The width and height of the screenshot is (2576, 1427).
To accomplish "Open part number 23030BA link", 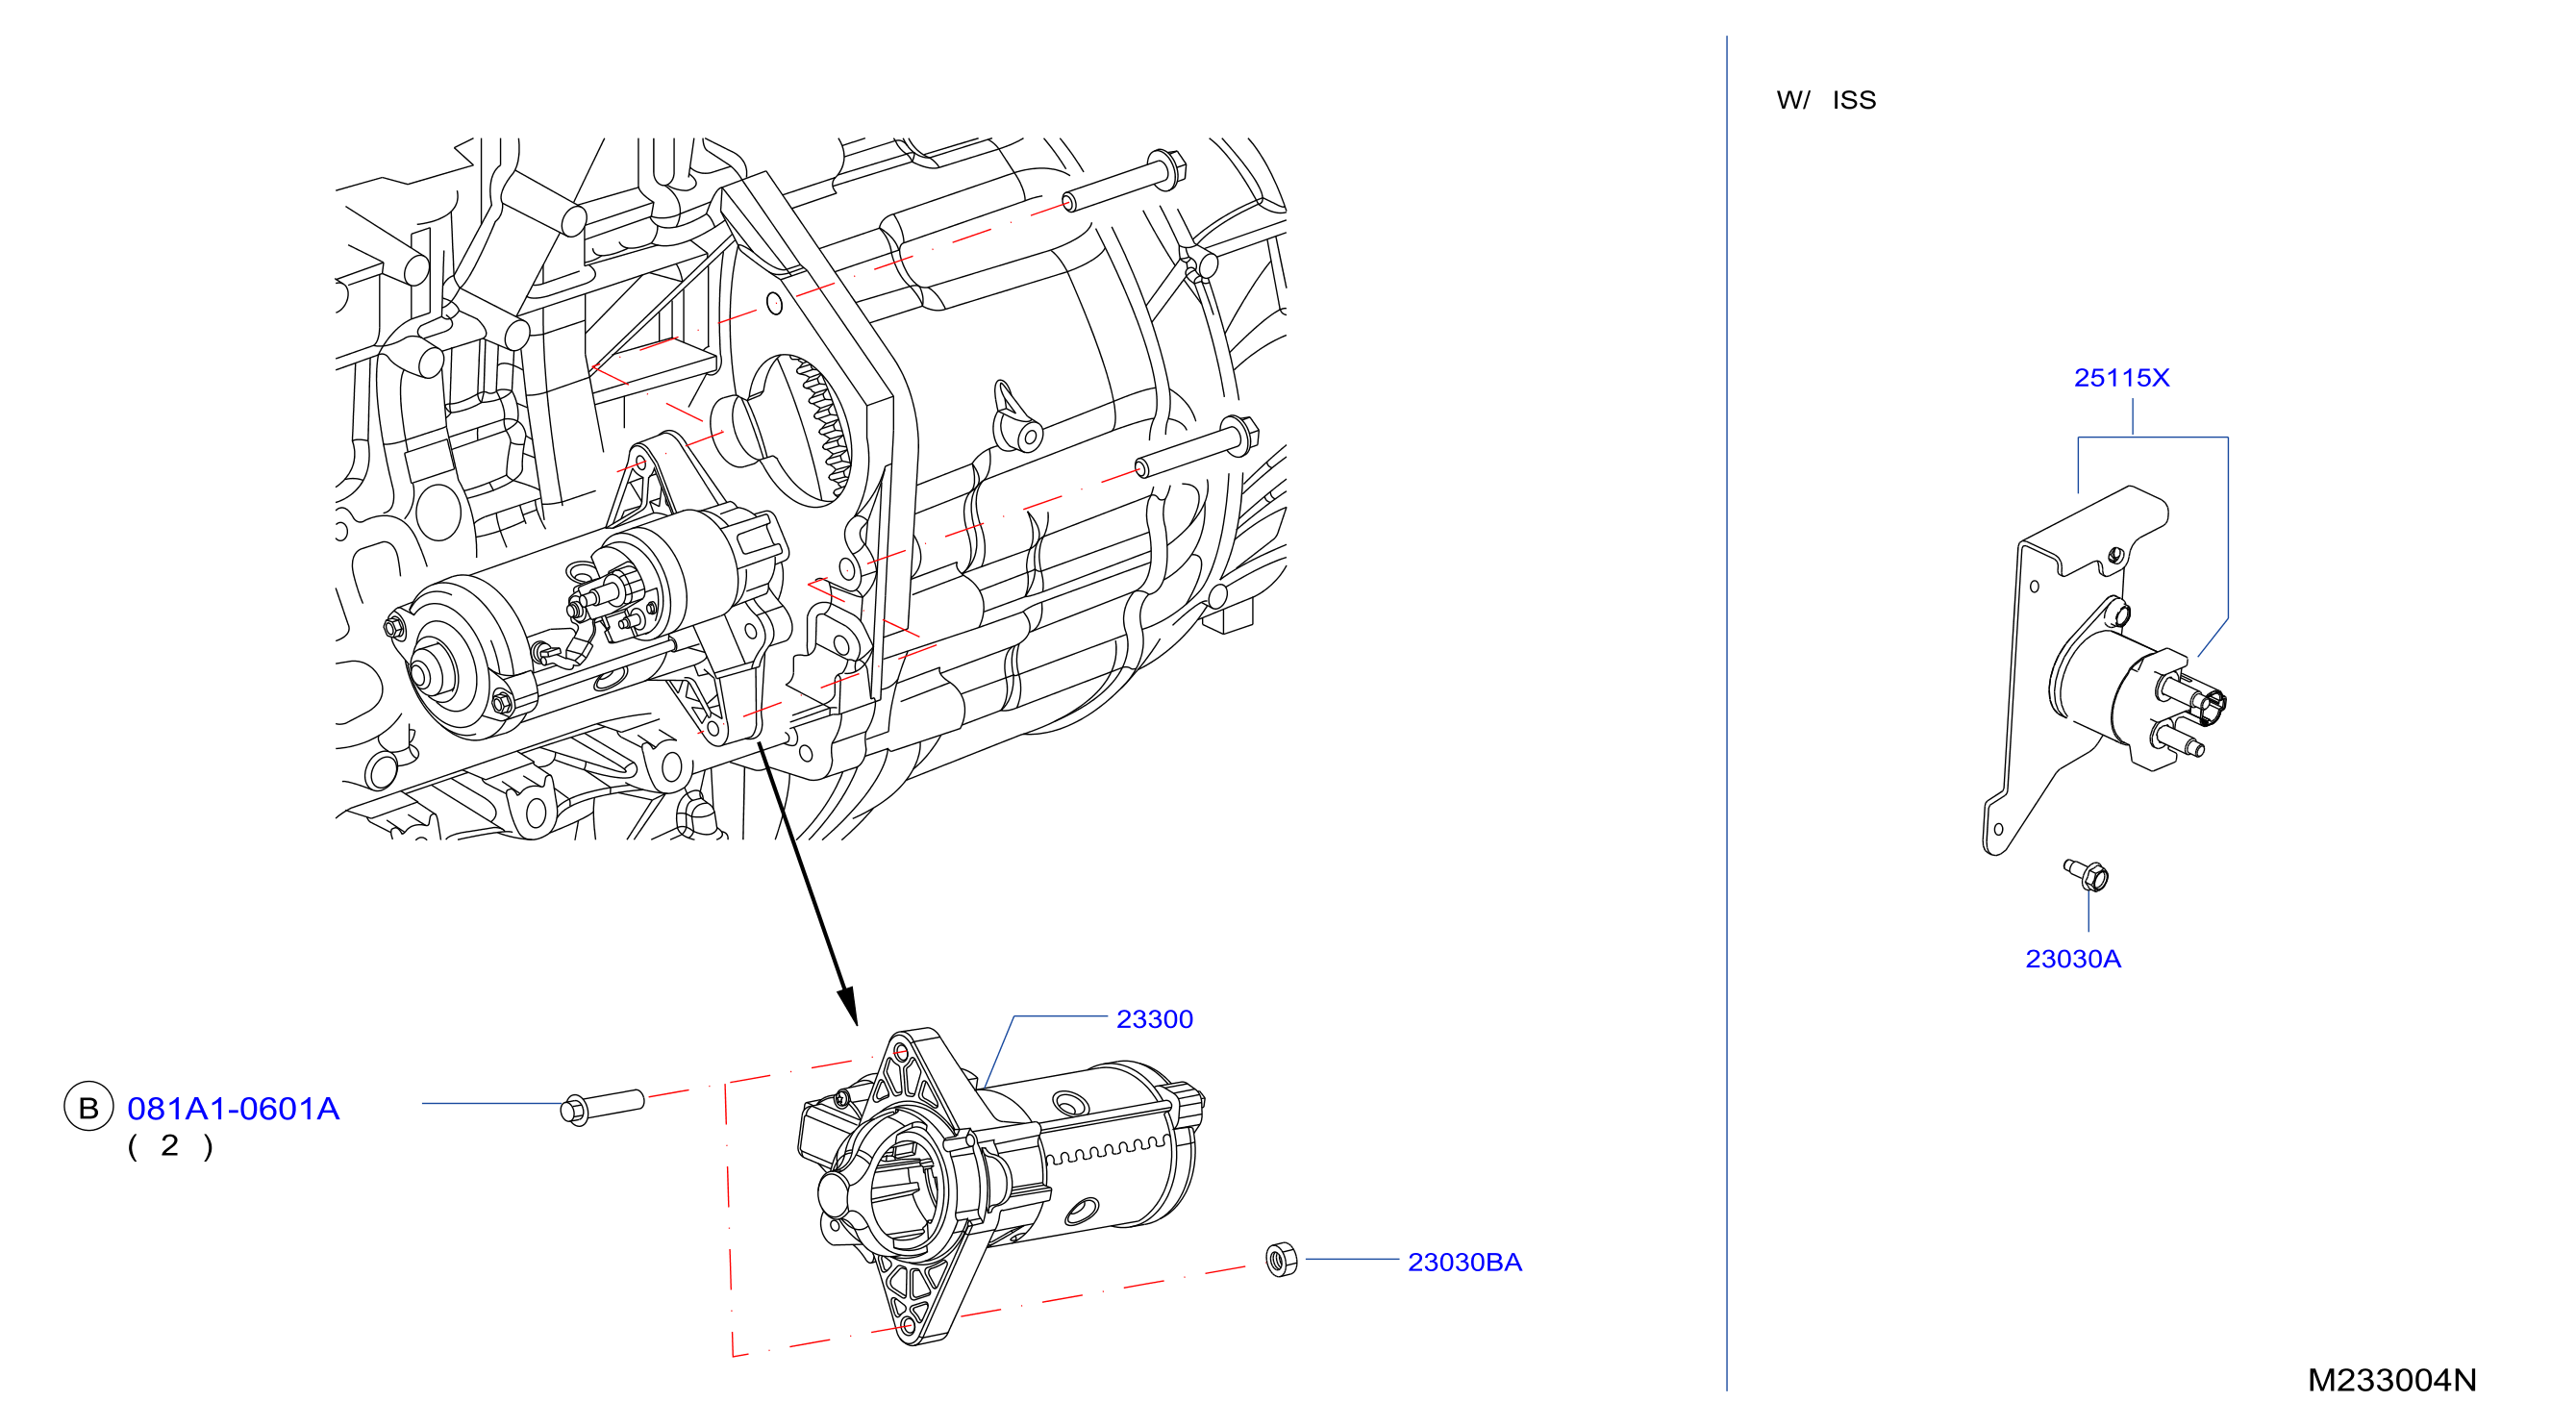I will pos(1464,1262).
